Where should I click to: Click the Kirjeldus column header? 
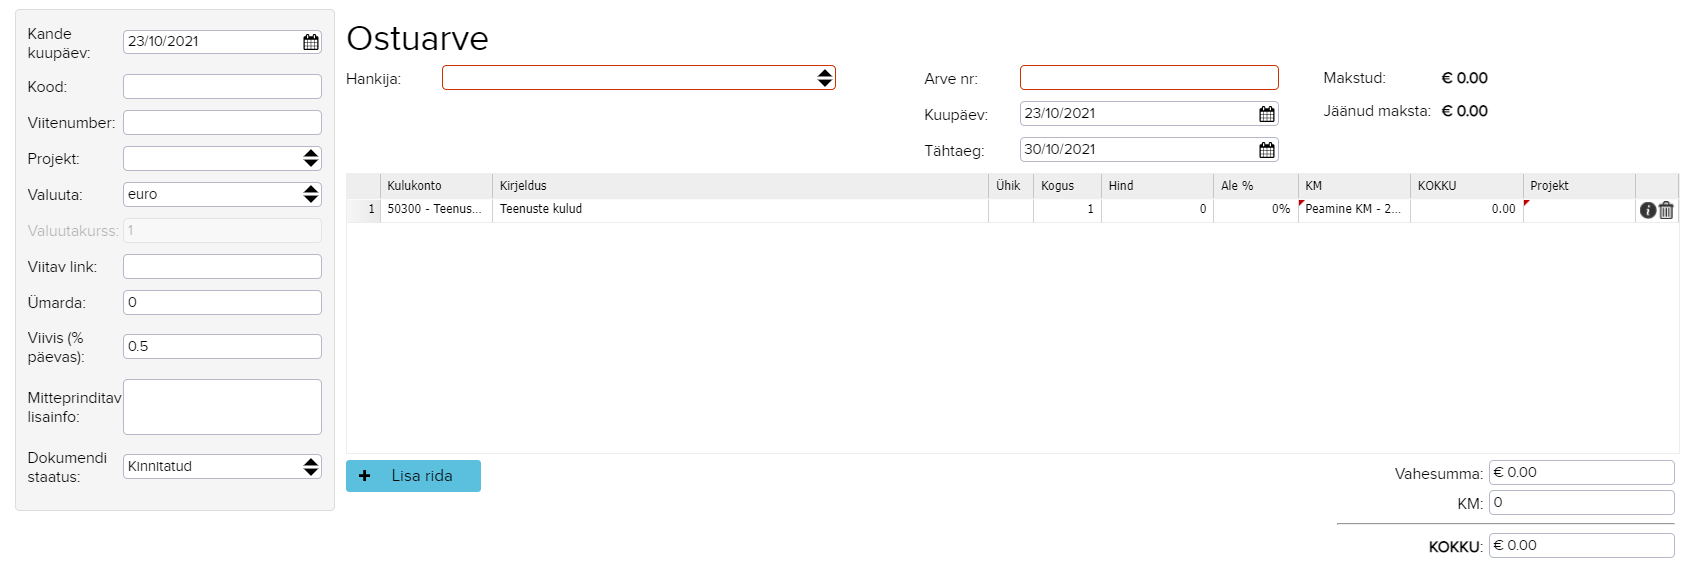click(x=740, y=186)
